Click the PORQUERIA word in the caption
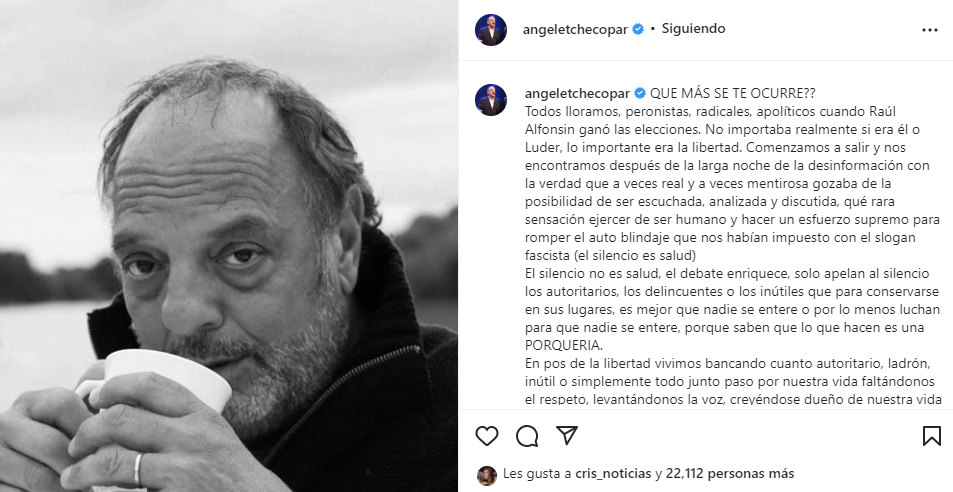Screen dimensions: 953x492 point(563,346)
